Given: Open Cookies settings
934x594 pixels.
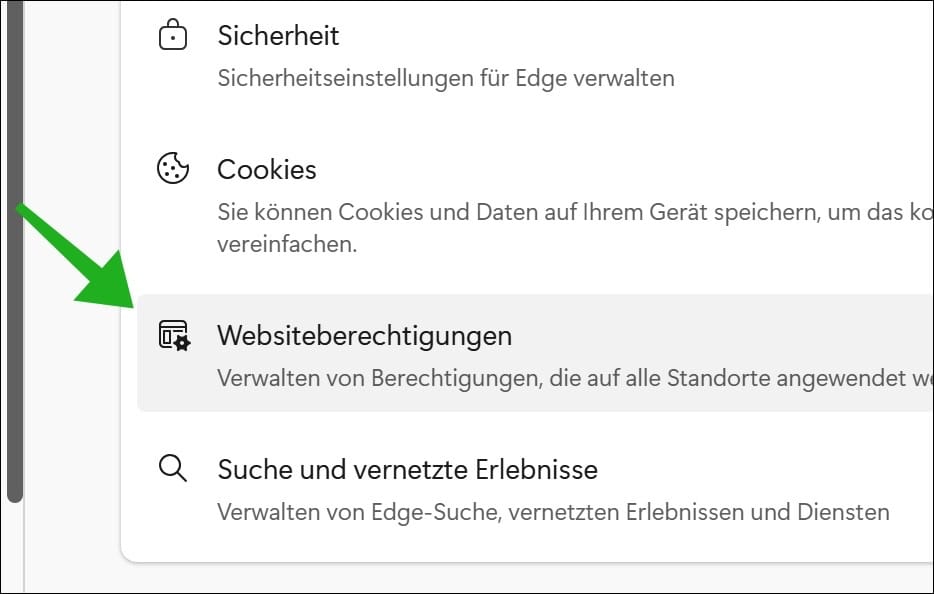Looking at the screenshot, I should pyautogui.click(x=266, y=169).
